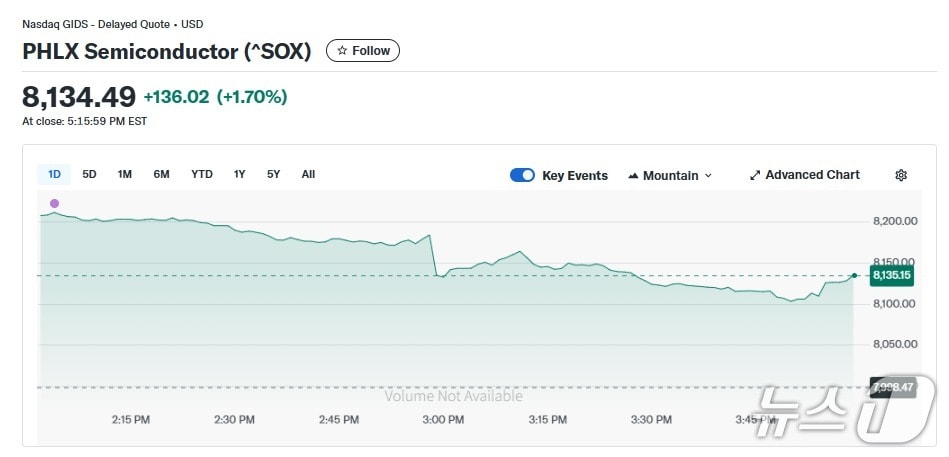This screenshot has width=949, height=457.
Task: Click the purple key event marker
Action: tap(54, 204)
